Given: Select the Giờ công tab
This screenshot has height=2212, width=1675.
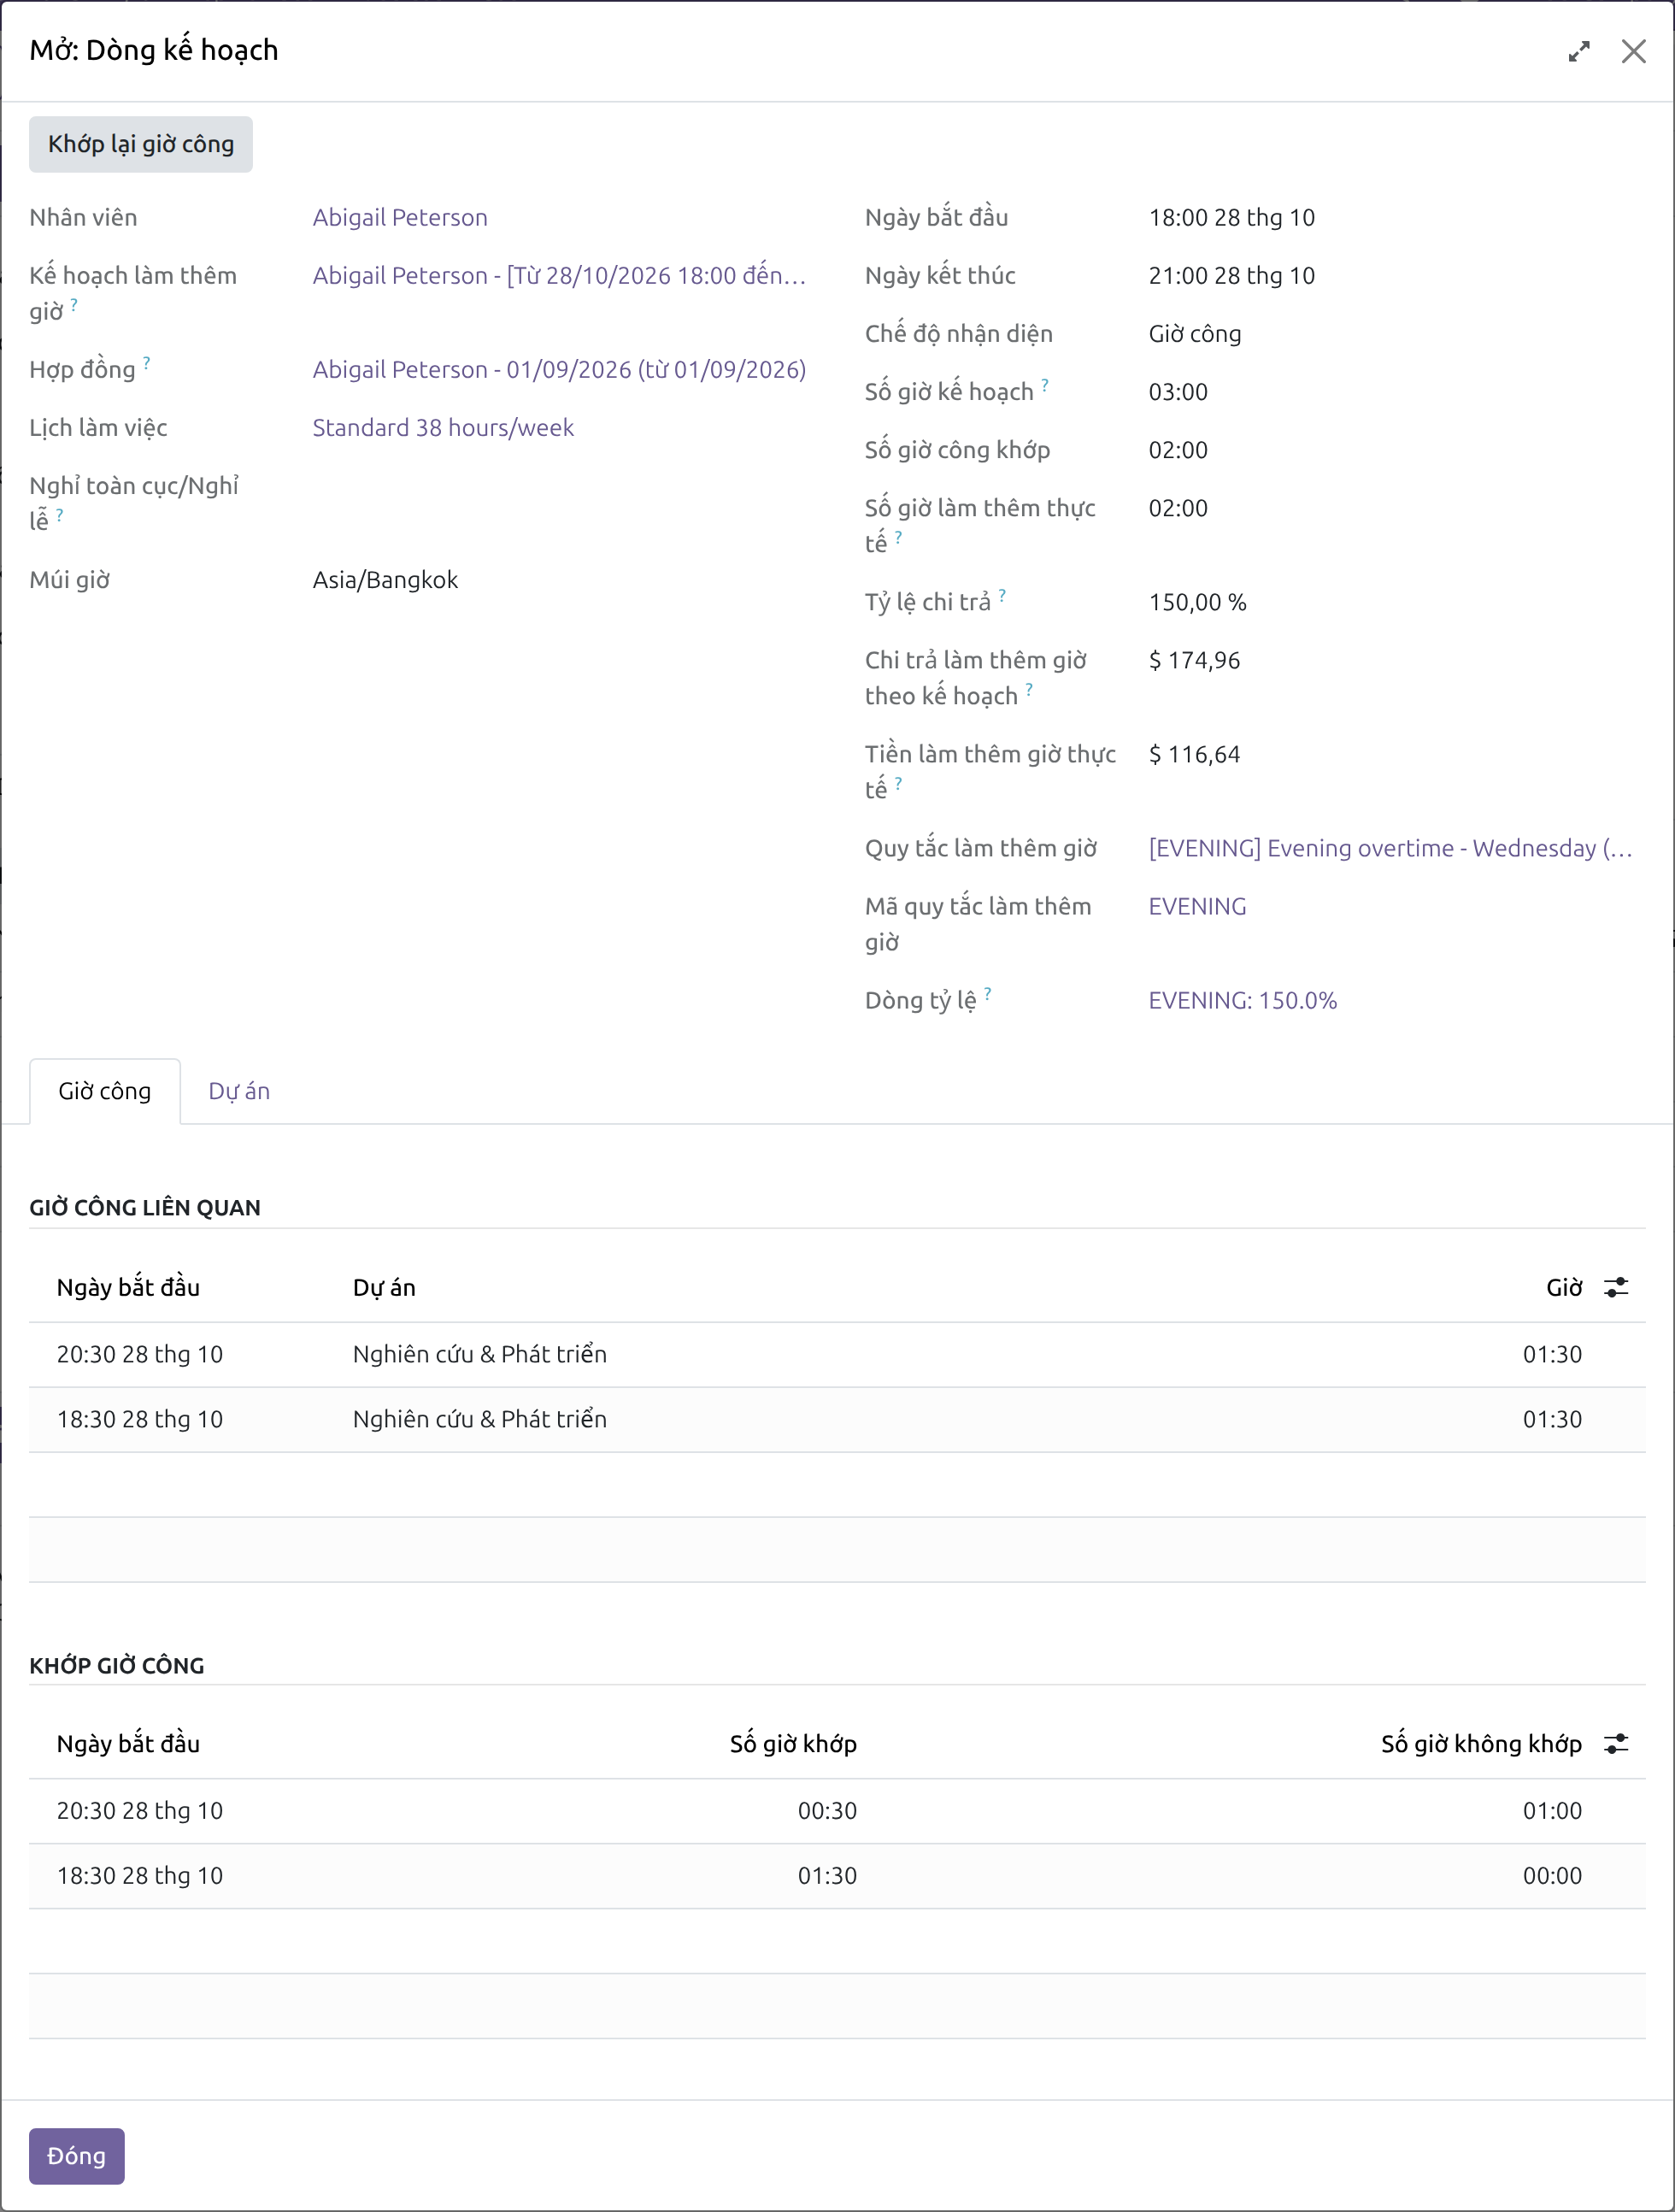Looking at the screenshot, I should click(105, 1091).
